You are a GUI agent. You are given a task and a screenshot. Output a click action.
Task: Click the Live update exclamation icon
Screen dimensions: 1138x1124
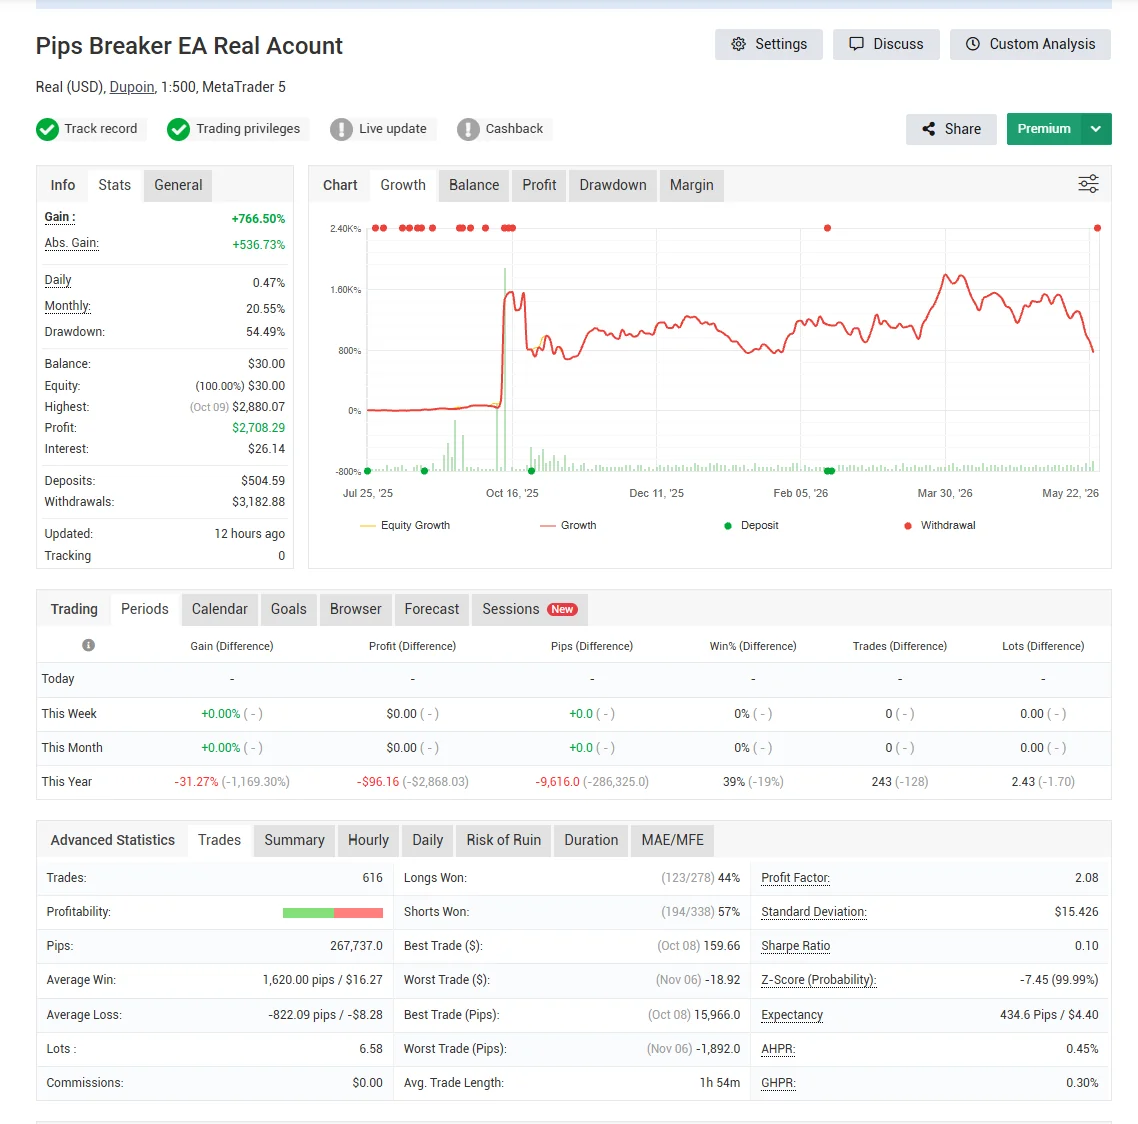[x=341, y=129]
